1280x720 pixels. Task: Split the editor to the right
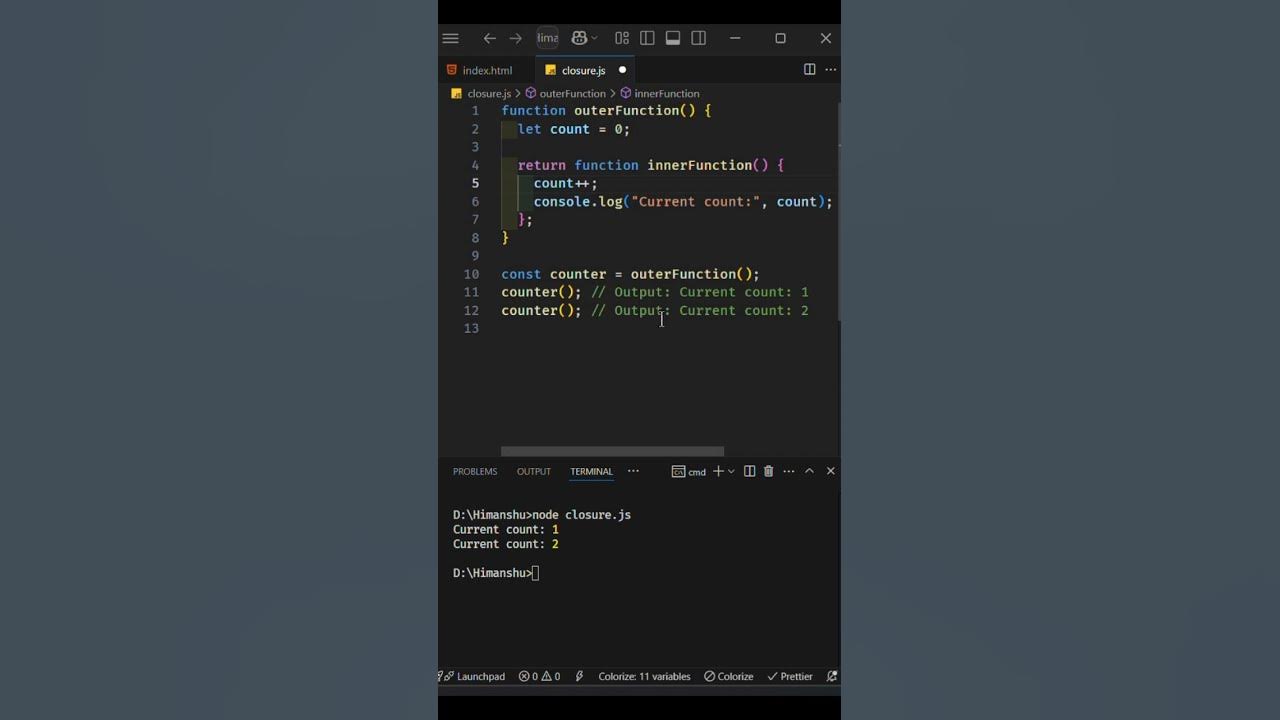coord(809,69)
